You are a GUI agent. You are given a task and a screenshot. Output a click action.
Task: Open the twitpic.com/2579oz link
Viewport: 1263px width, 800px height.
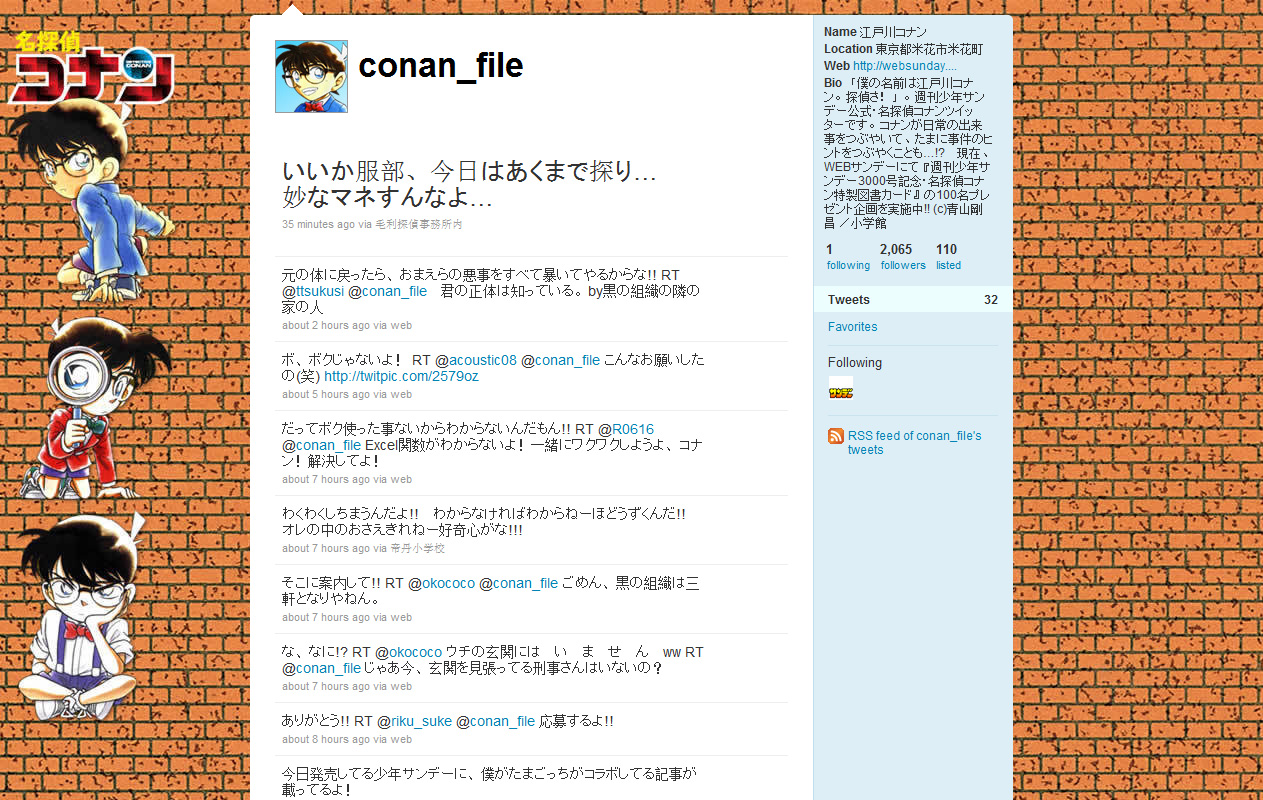click(x=401, y=377)
